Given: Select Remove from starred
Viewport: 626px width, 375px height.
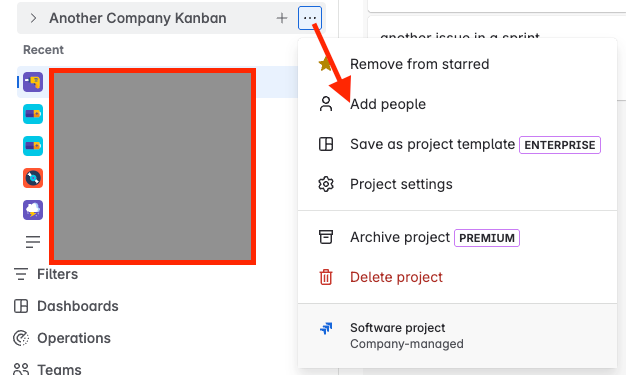Looking at the screenshot, I should click(x=419, y=64).
